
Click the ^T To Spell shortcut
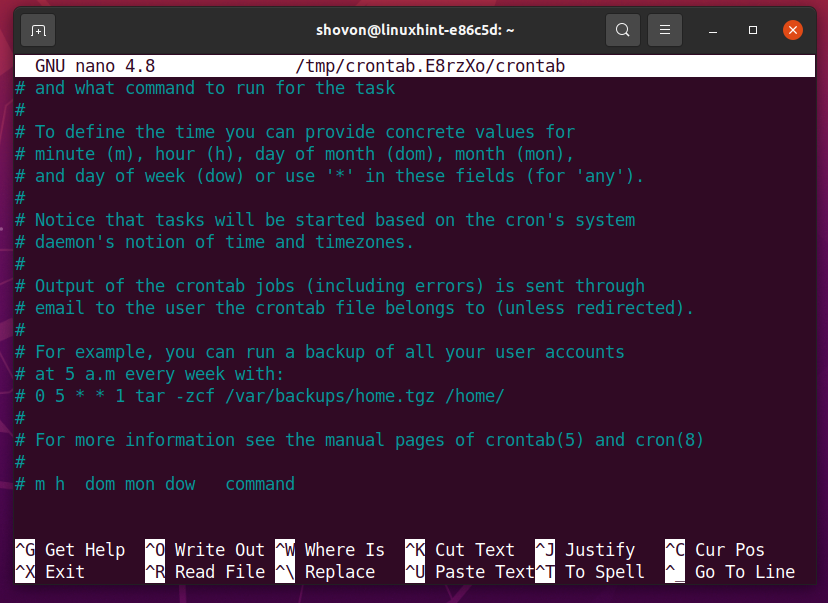[x=590, y=572]
